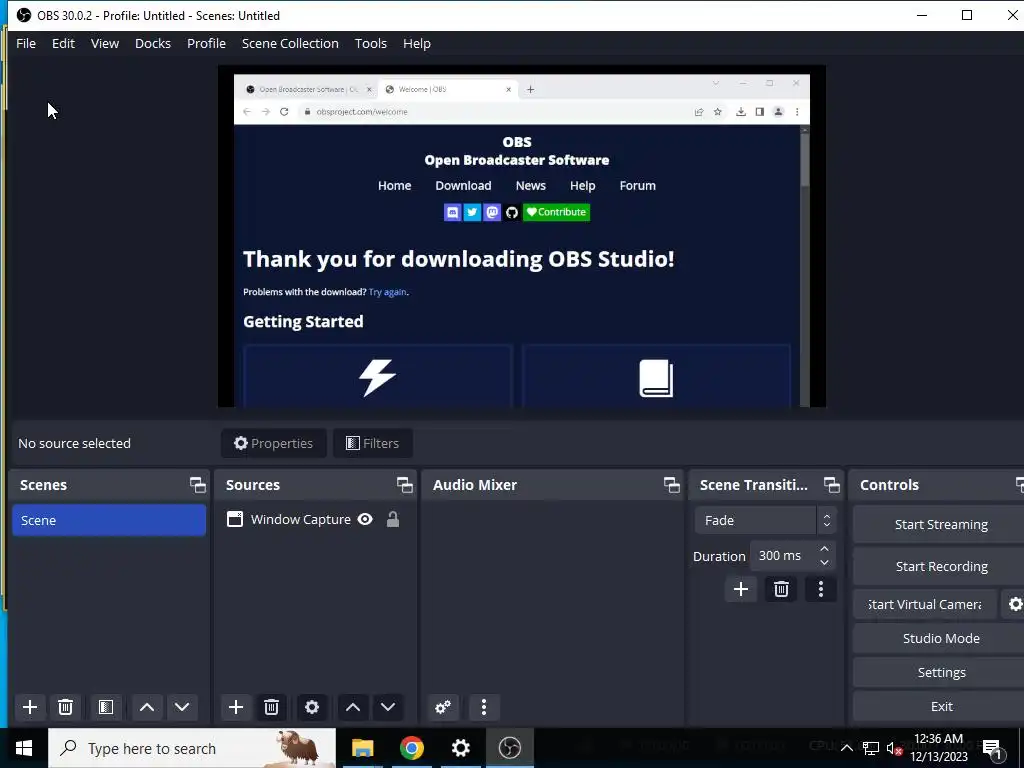The image size is (1024, 768).
Task: Open Fade transition dropdown
Action: pyautogui.click(x=765, y=520)
